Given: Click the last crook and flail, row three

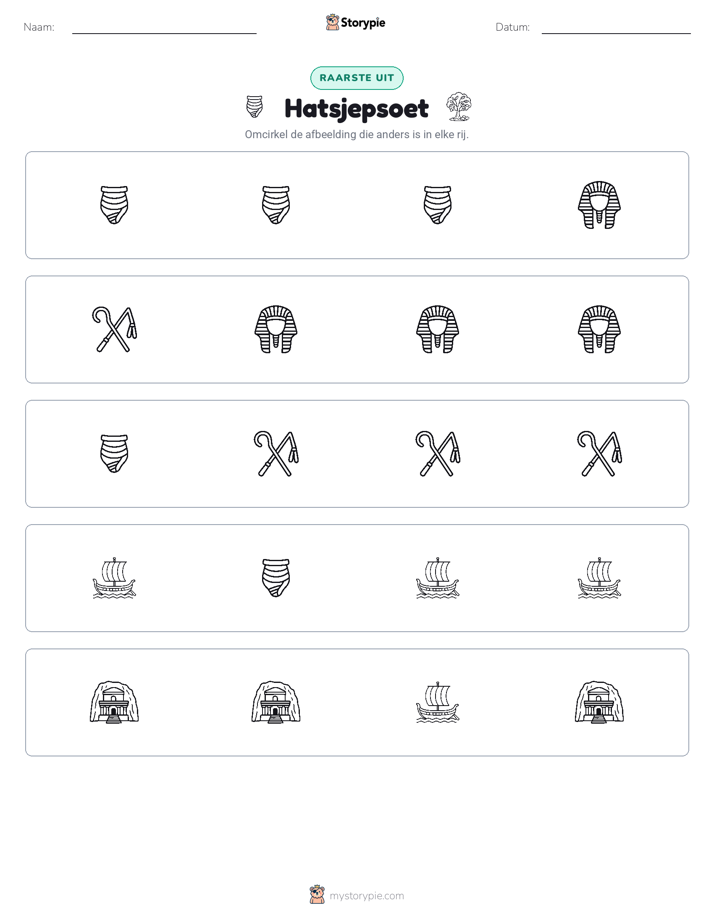Looking at the screenshot, I should click(599, 454).
